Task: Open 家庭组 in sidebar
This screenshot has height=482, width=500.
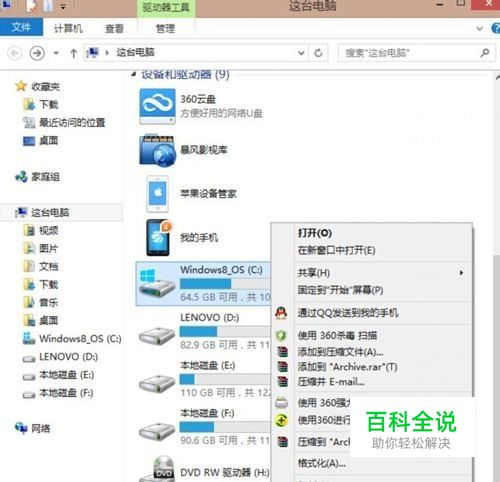Action: [38, 177]
